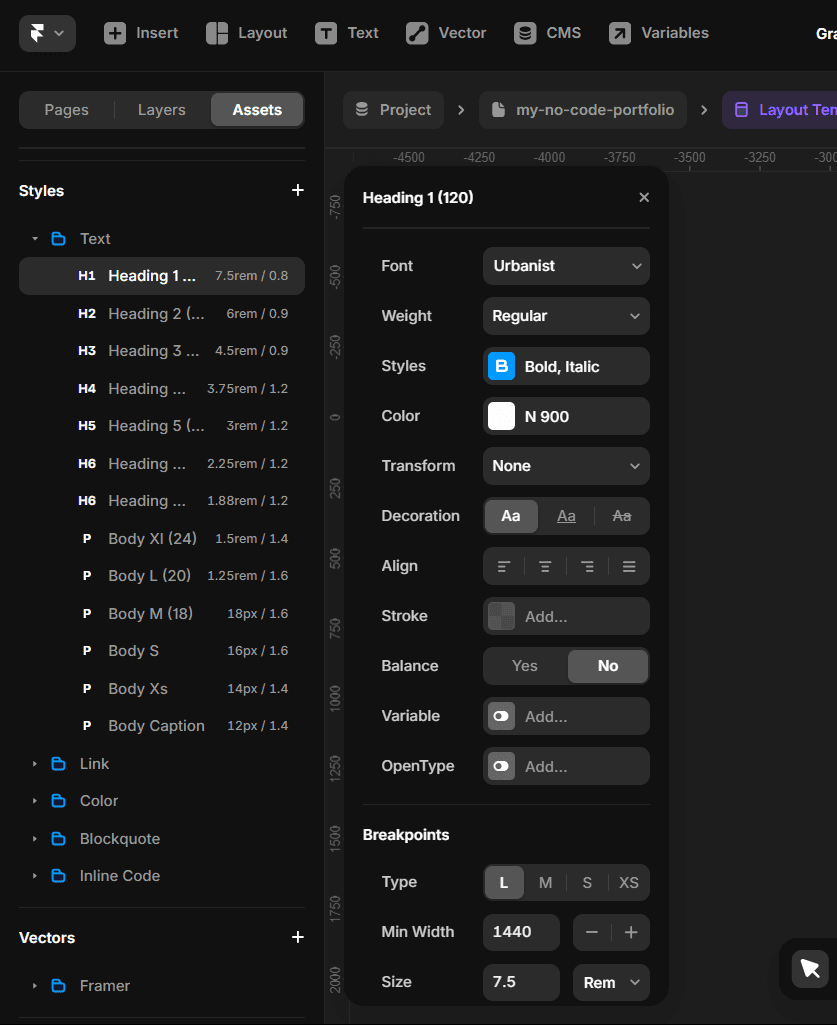837x1025 pixels.
Task: Click the Framer folder icon
Action: tap(58, 986)
